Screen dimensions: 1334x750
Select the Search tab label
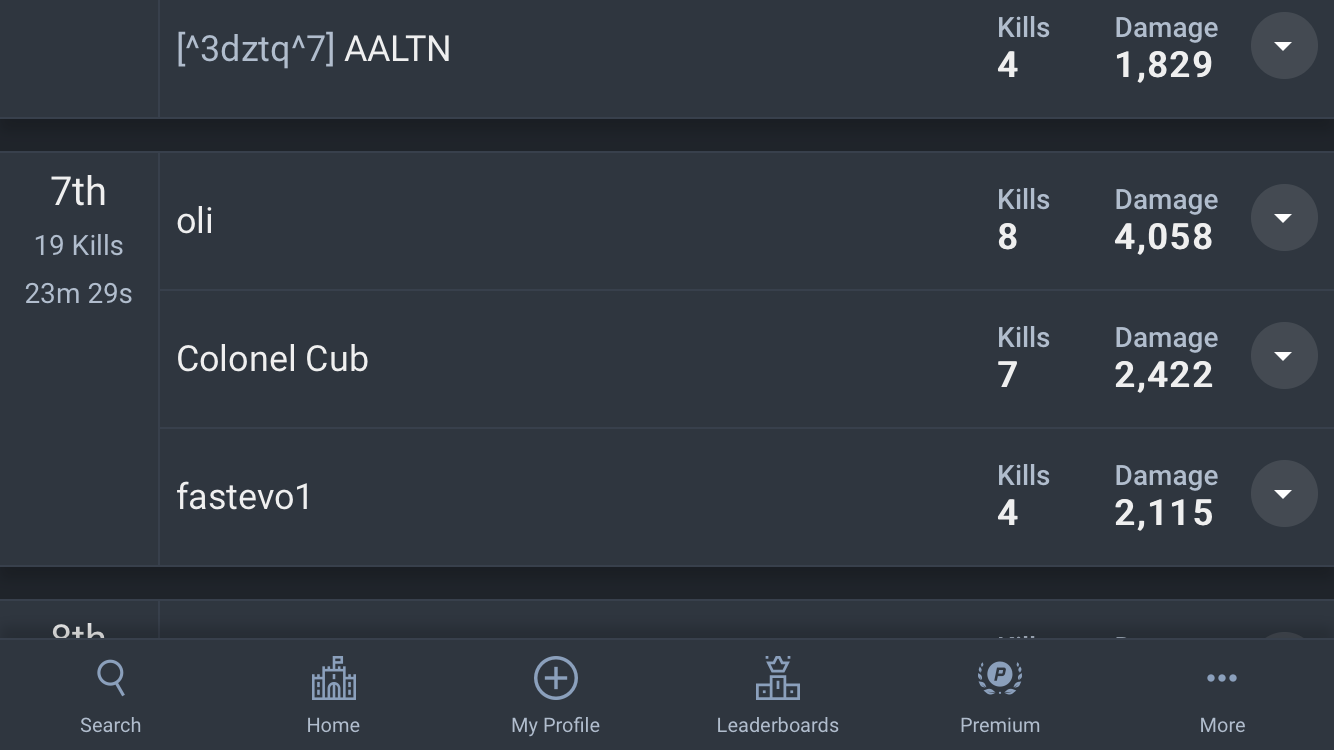tap(111, 725)
